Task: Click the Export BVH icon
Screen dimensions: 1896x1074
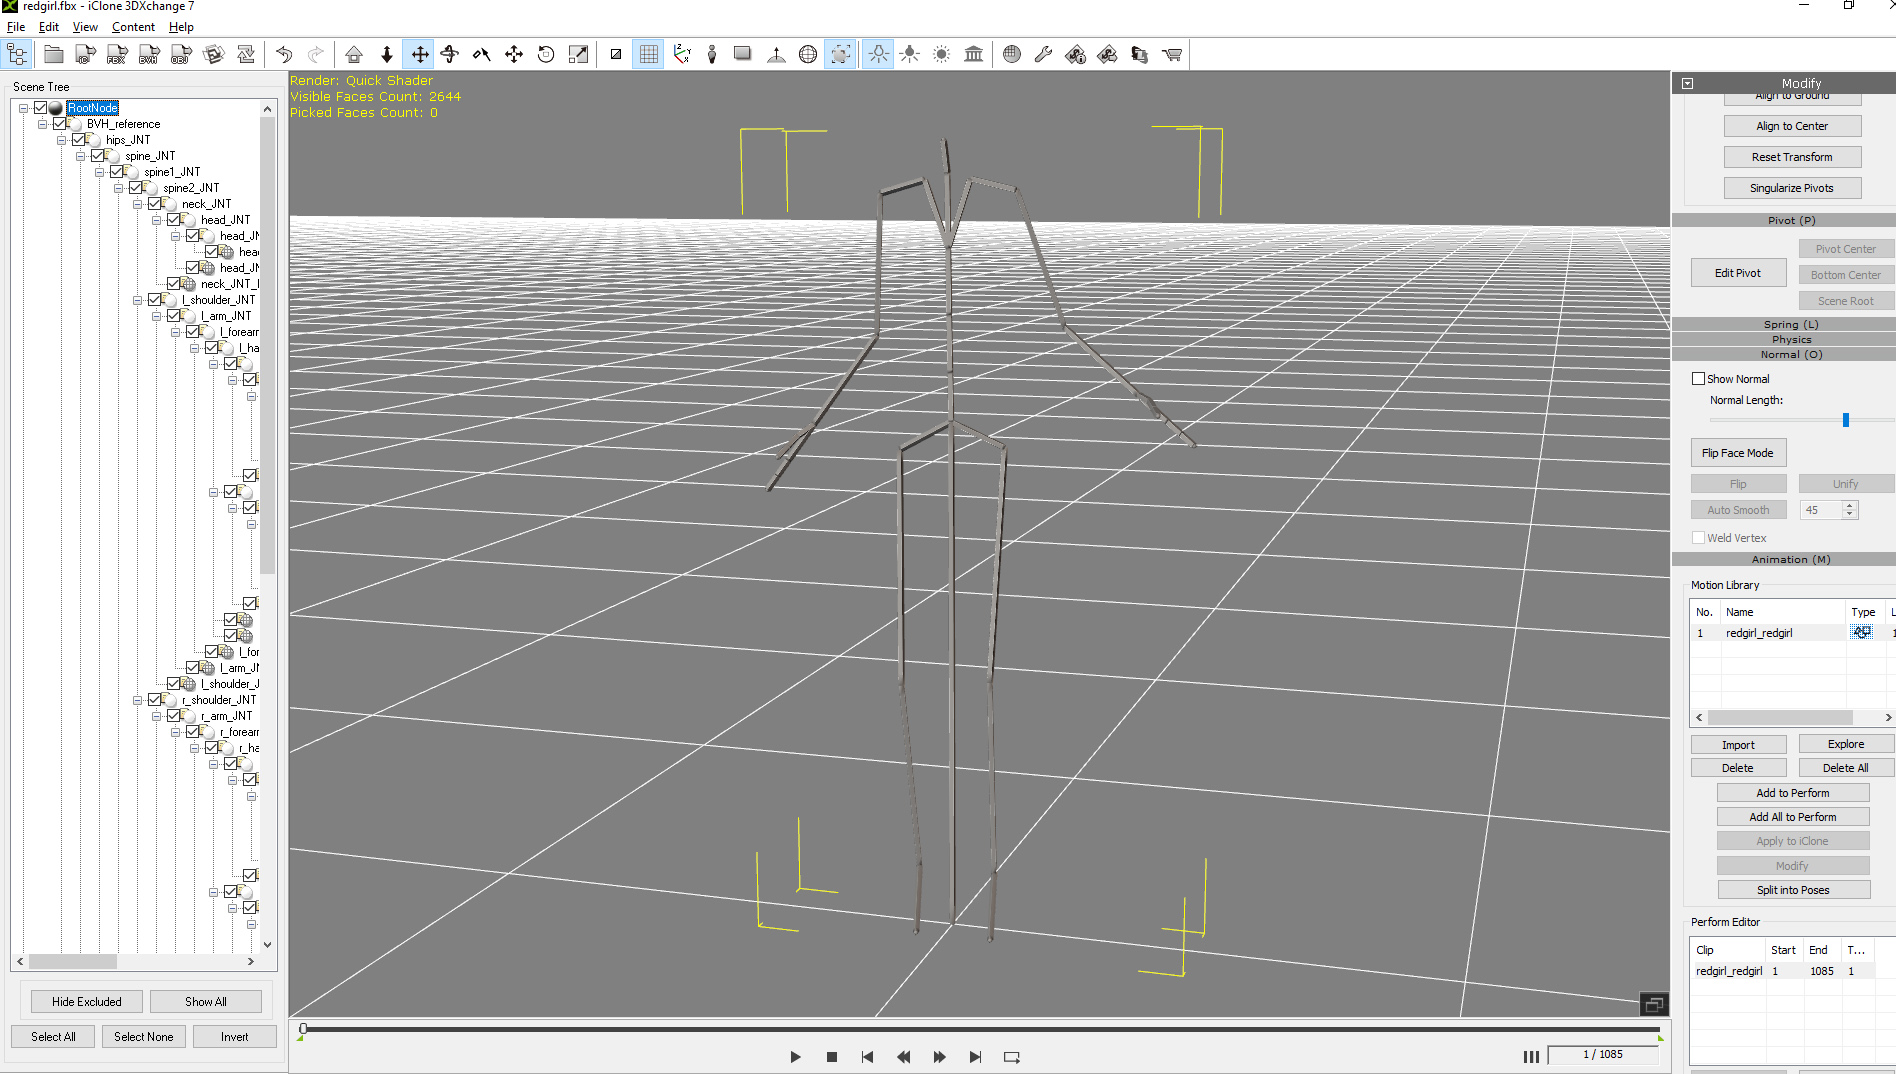Action: [149, 55]
